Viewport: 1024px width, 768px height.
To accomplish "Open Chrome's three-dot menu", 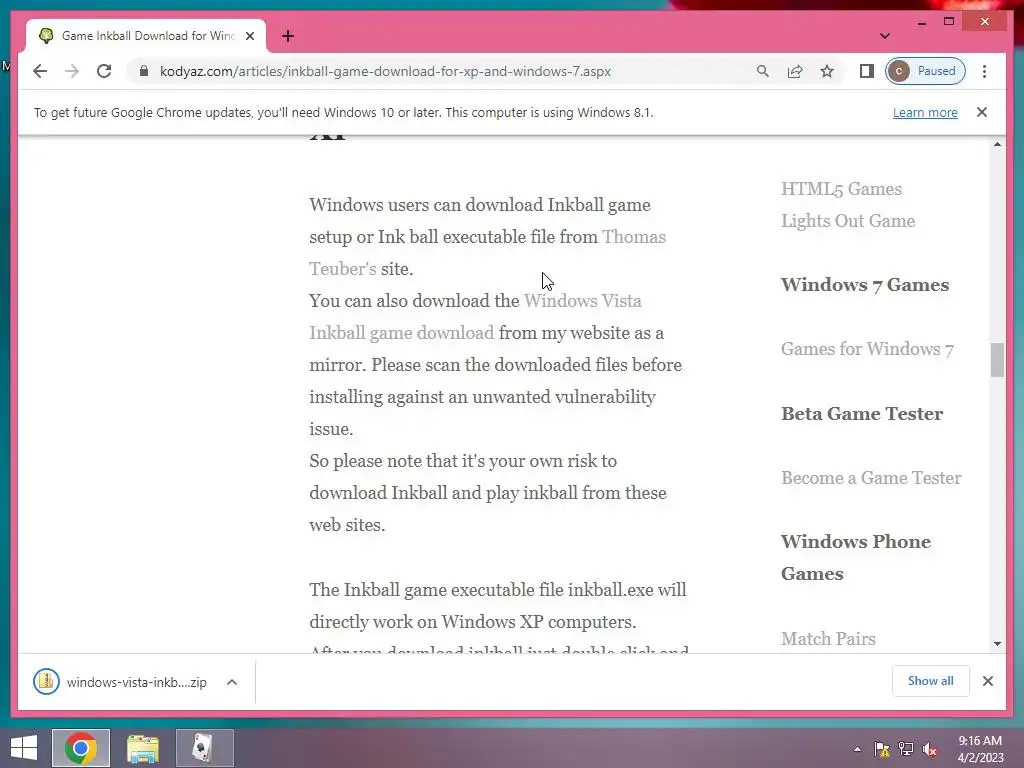I will (984, 71).
